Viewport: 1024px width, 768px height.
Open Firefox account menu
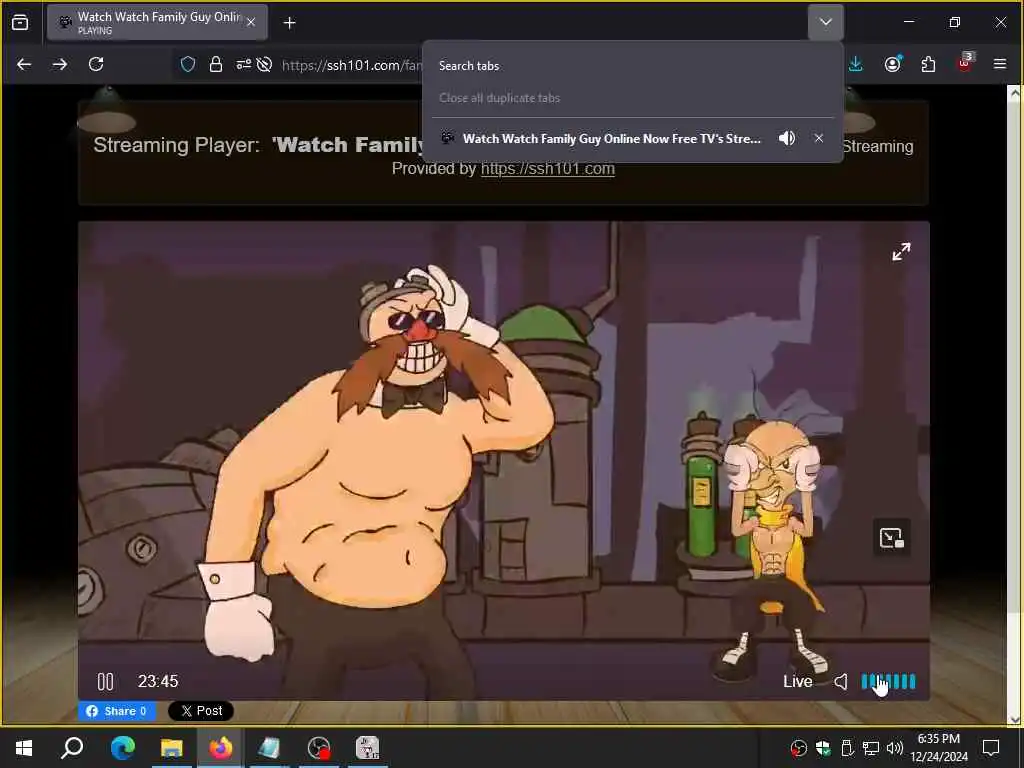click(892, 64)
